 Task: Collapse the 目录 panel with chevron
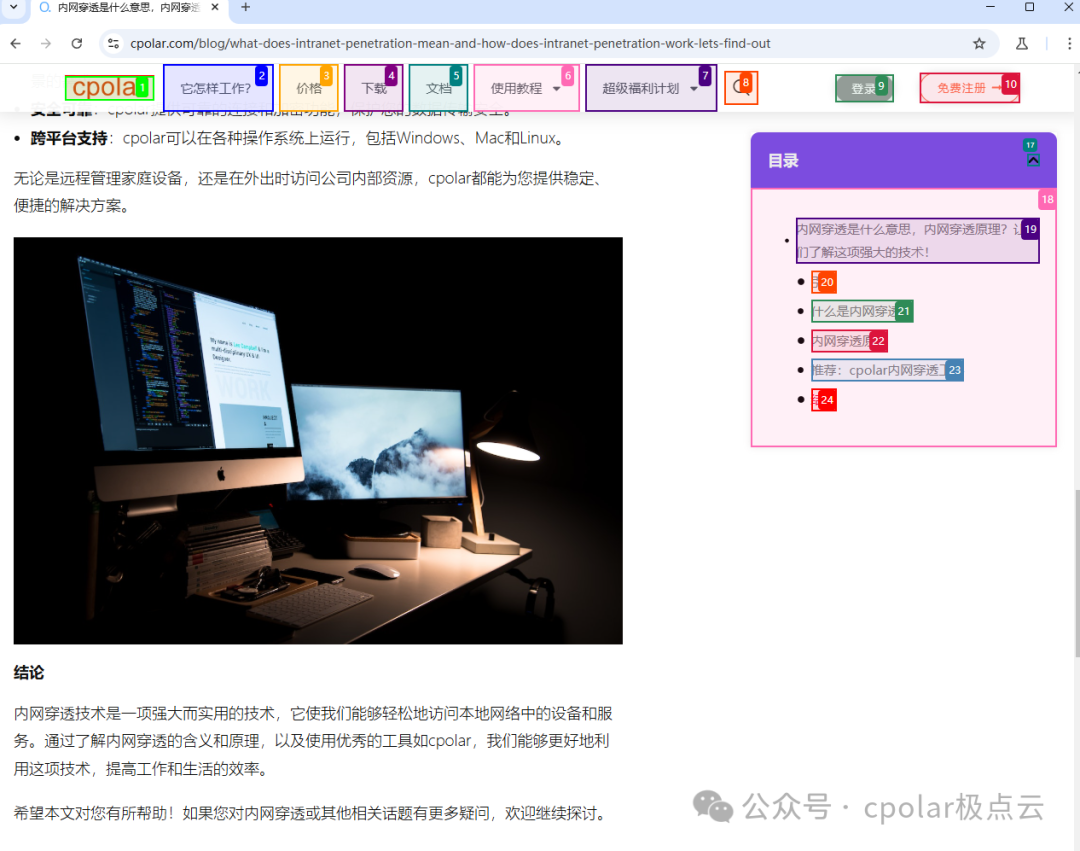pyautogui.click(x=1033, y=160)
